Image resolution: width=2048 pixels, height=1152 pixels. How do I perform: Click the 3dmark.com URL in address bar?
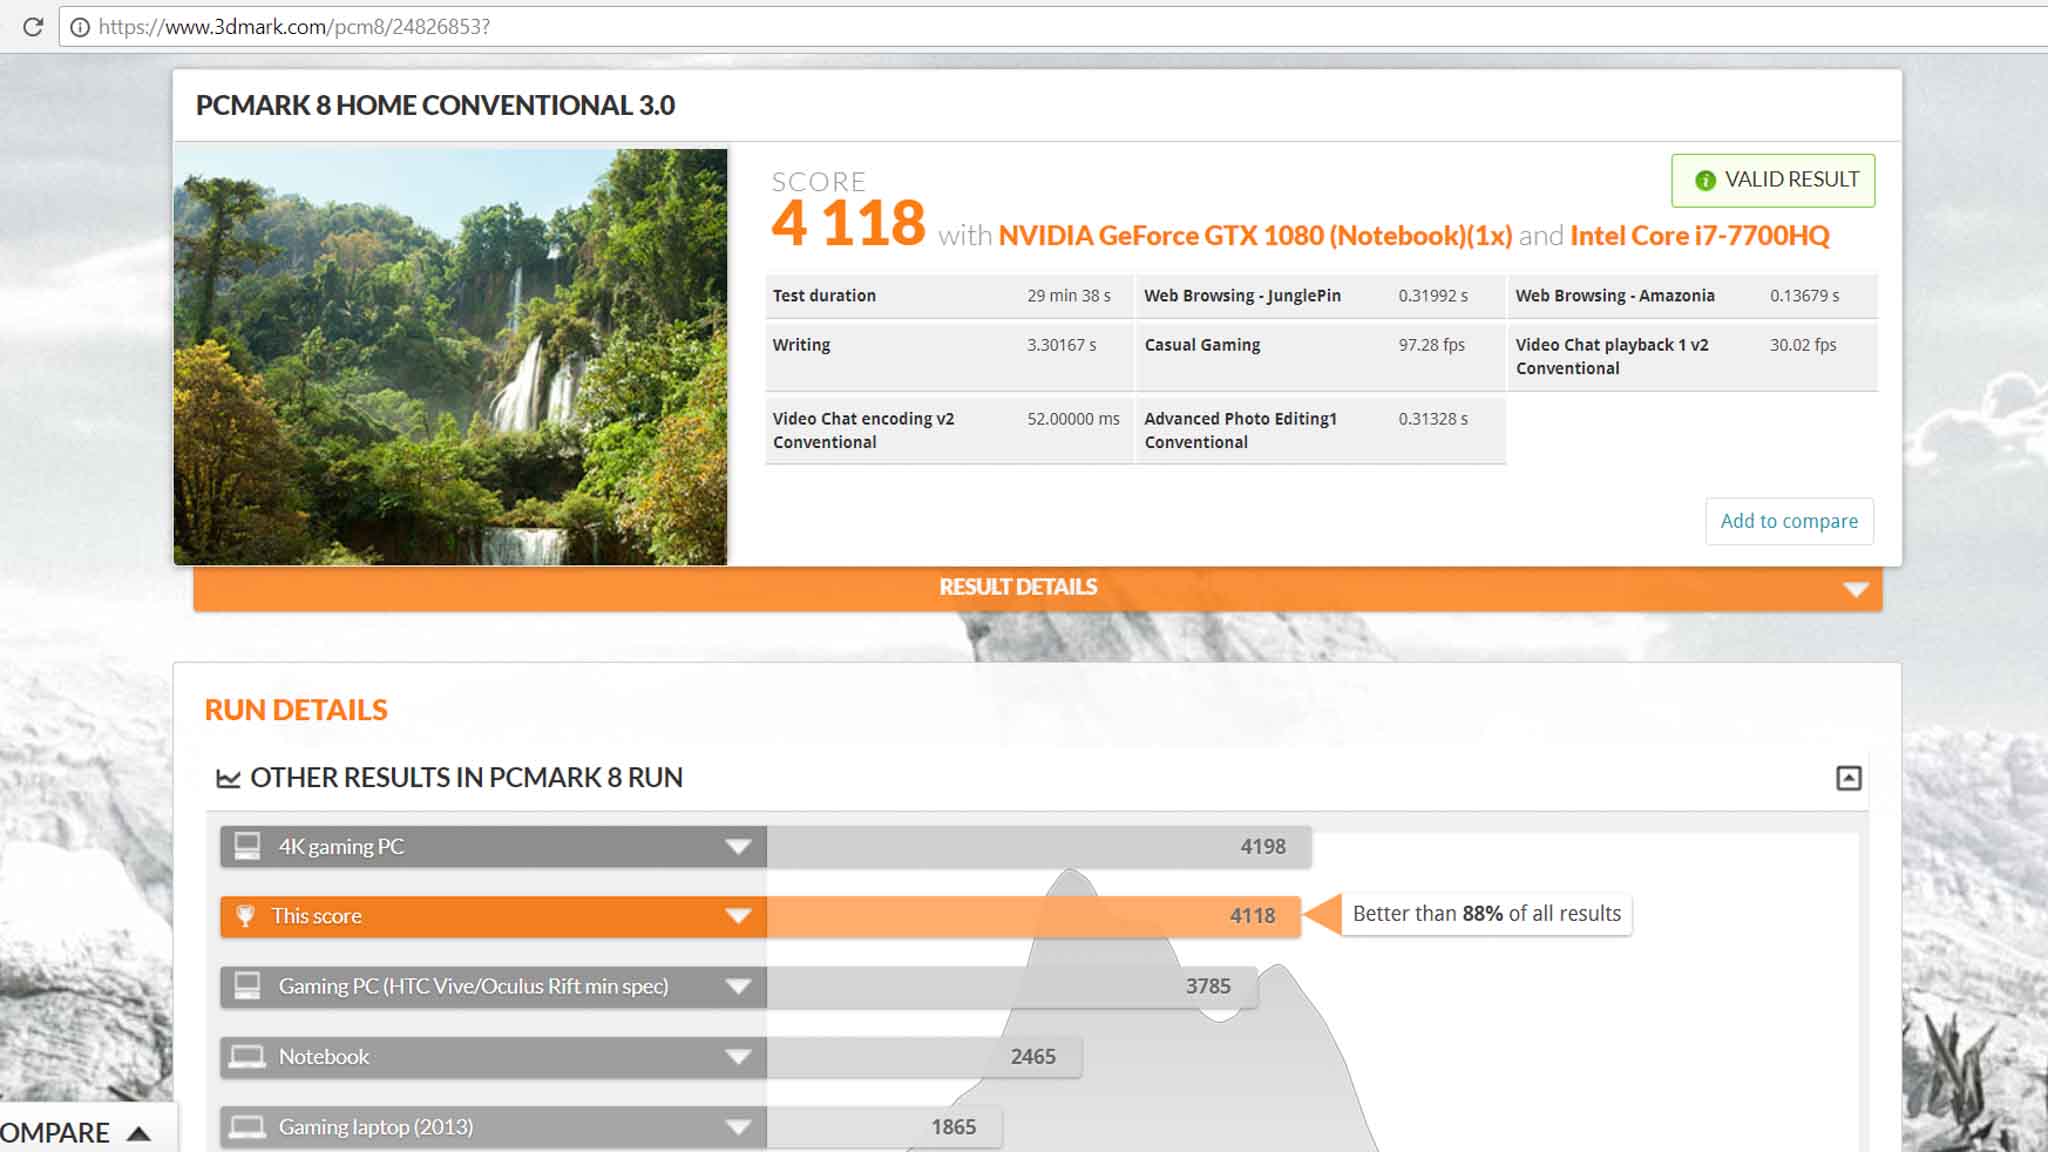[x=294, y=27]
